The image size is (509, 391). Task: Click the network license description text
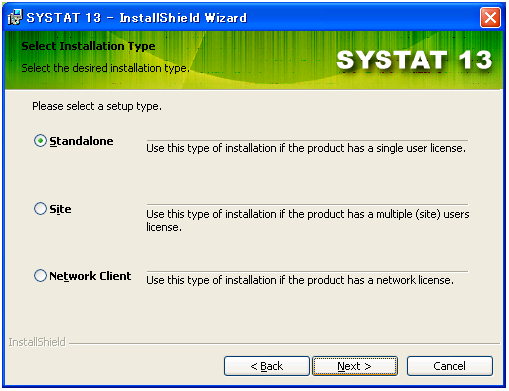pyautogui.click(x=300, y=280)
